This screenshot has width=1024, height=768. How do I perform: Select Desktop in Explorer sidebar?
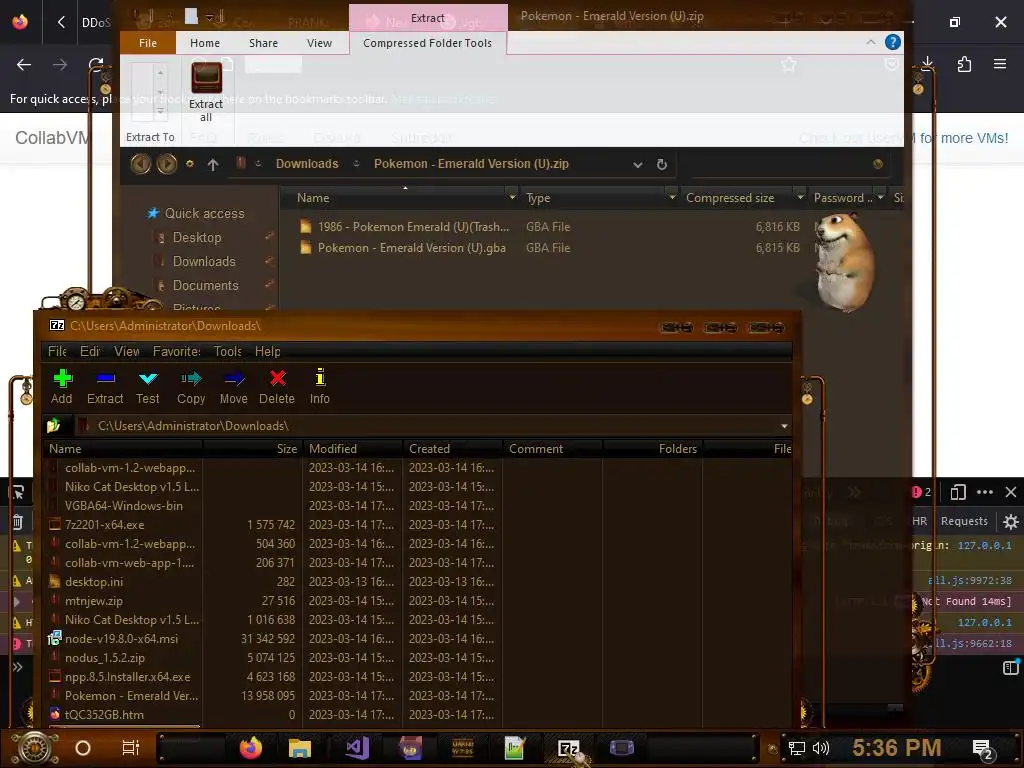197,238
